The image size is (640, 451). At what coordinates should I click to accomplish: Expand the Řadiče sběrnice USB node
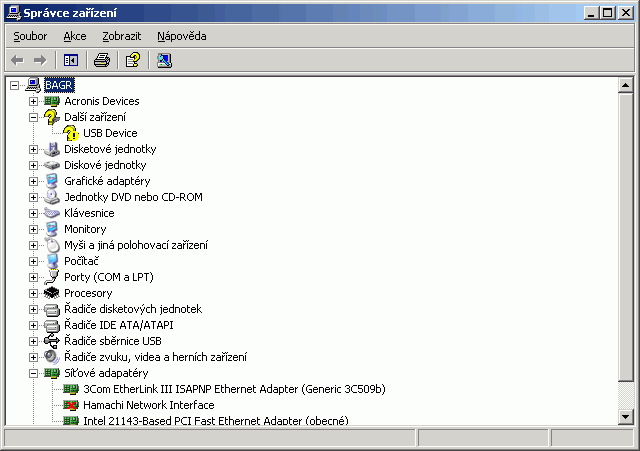(x=33, y=341)
